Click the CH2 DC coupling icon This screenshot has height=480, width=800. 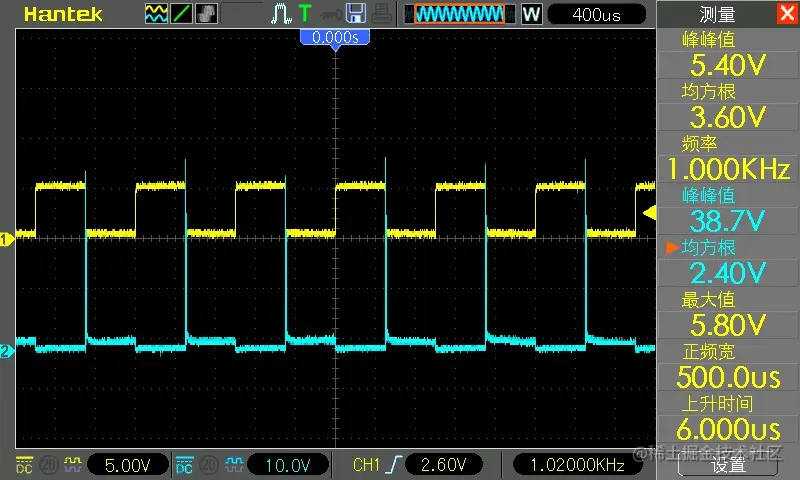click(184, 464)
